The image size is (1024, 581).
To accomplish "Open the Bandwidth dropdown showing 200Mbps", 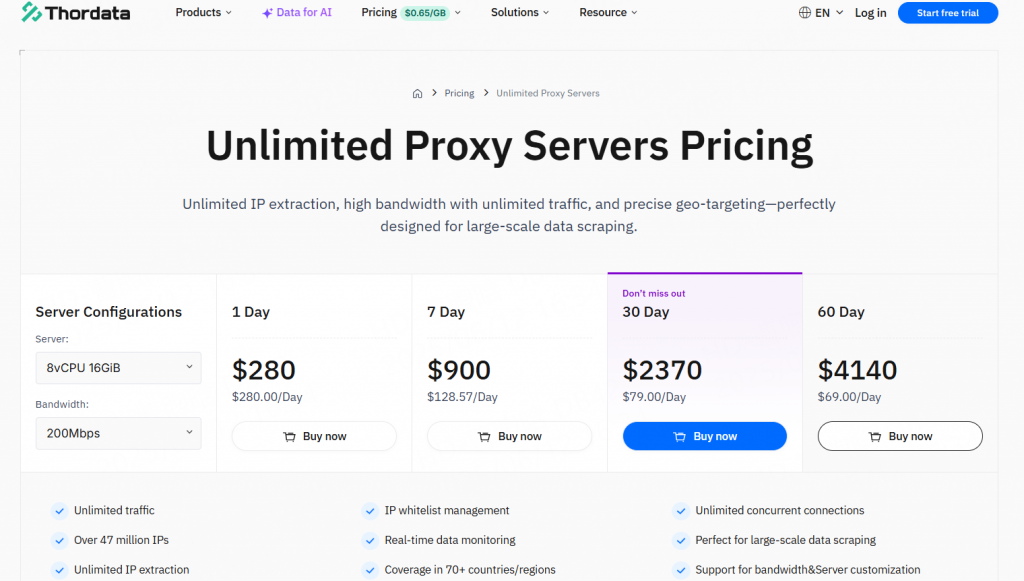I will 118,433.
